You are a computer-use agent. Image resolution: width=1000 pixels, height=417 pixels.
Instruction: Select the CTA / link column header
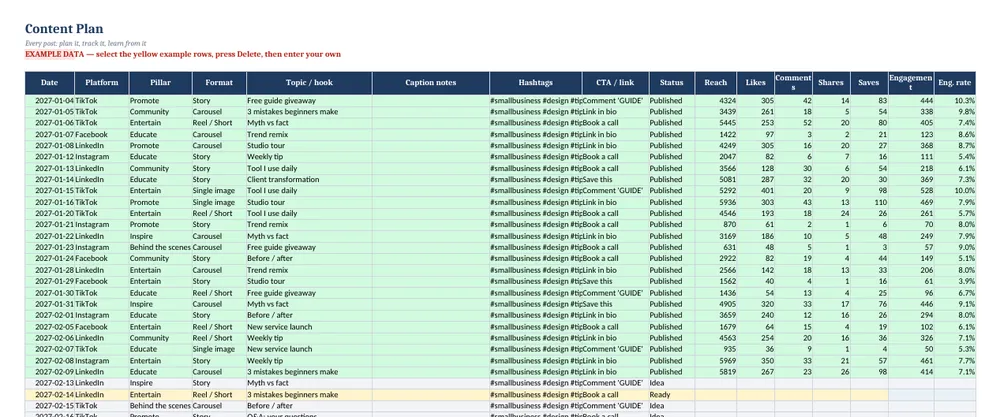[615, 83]
